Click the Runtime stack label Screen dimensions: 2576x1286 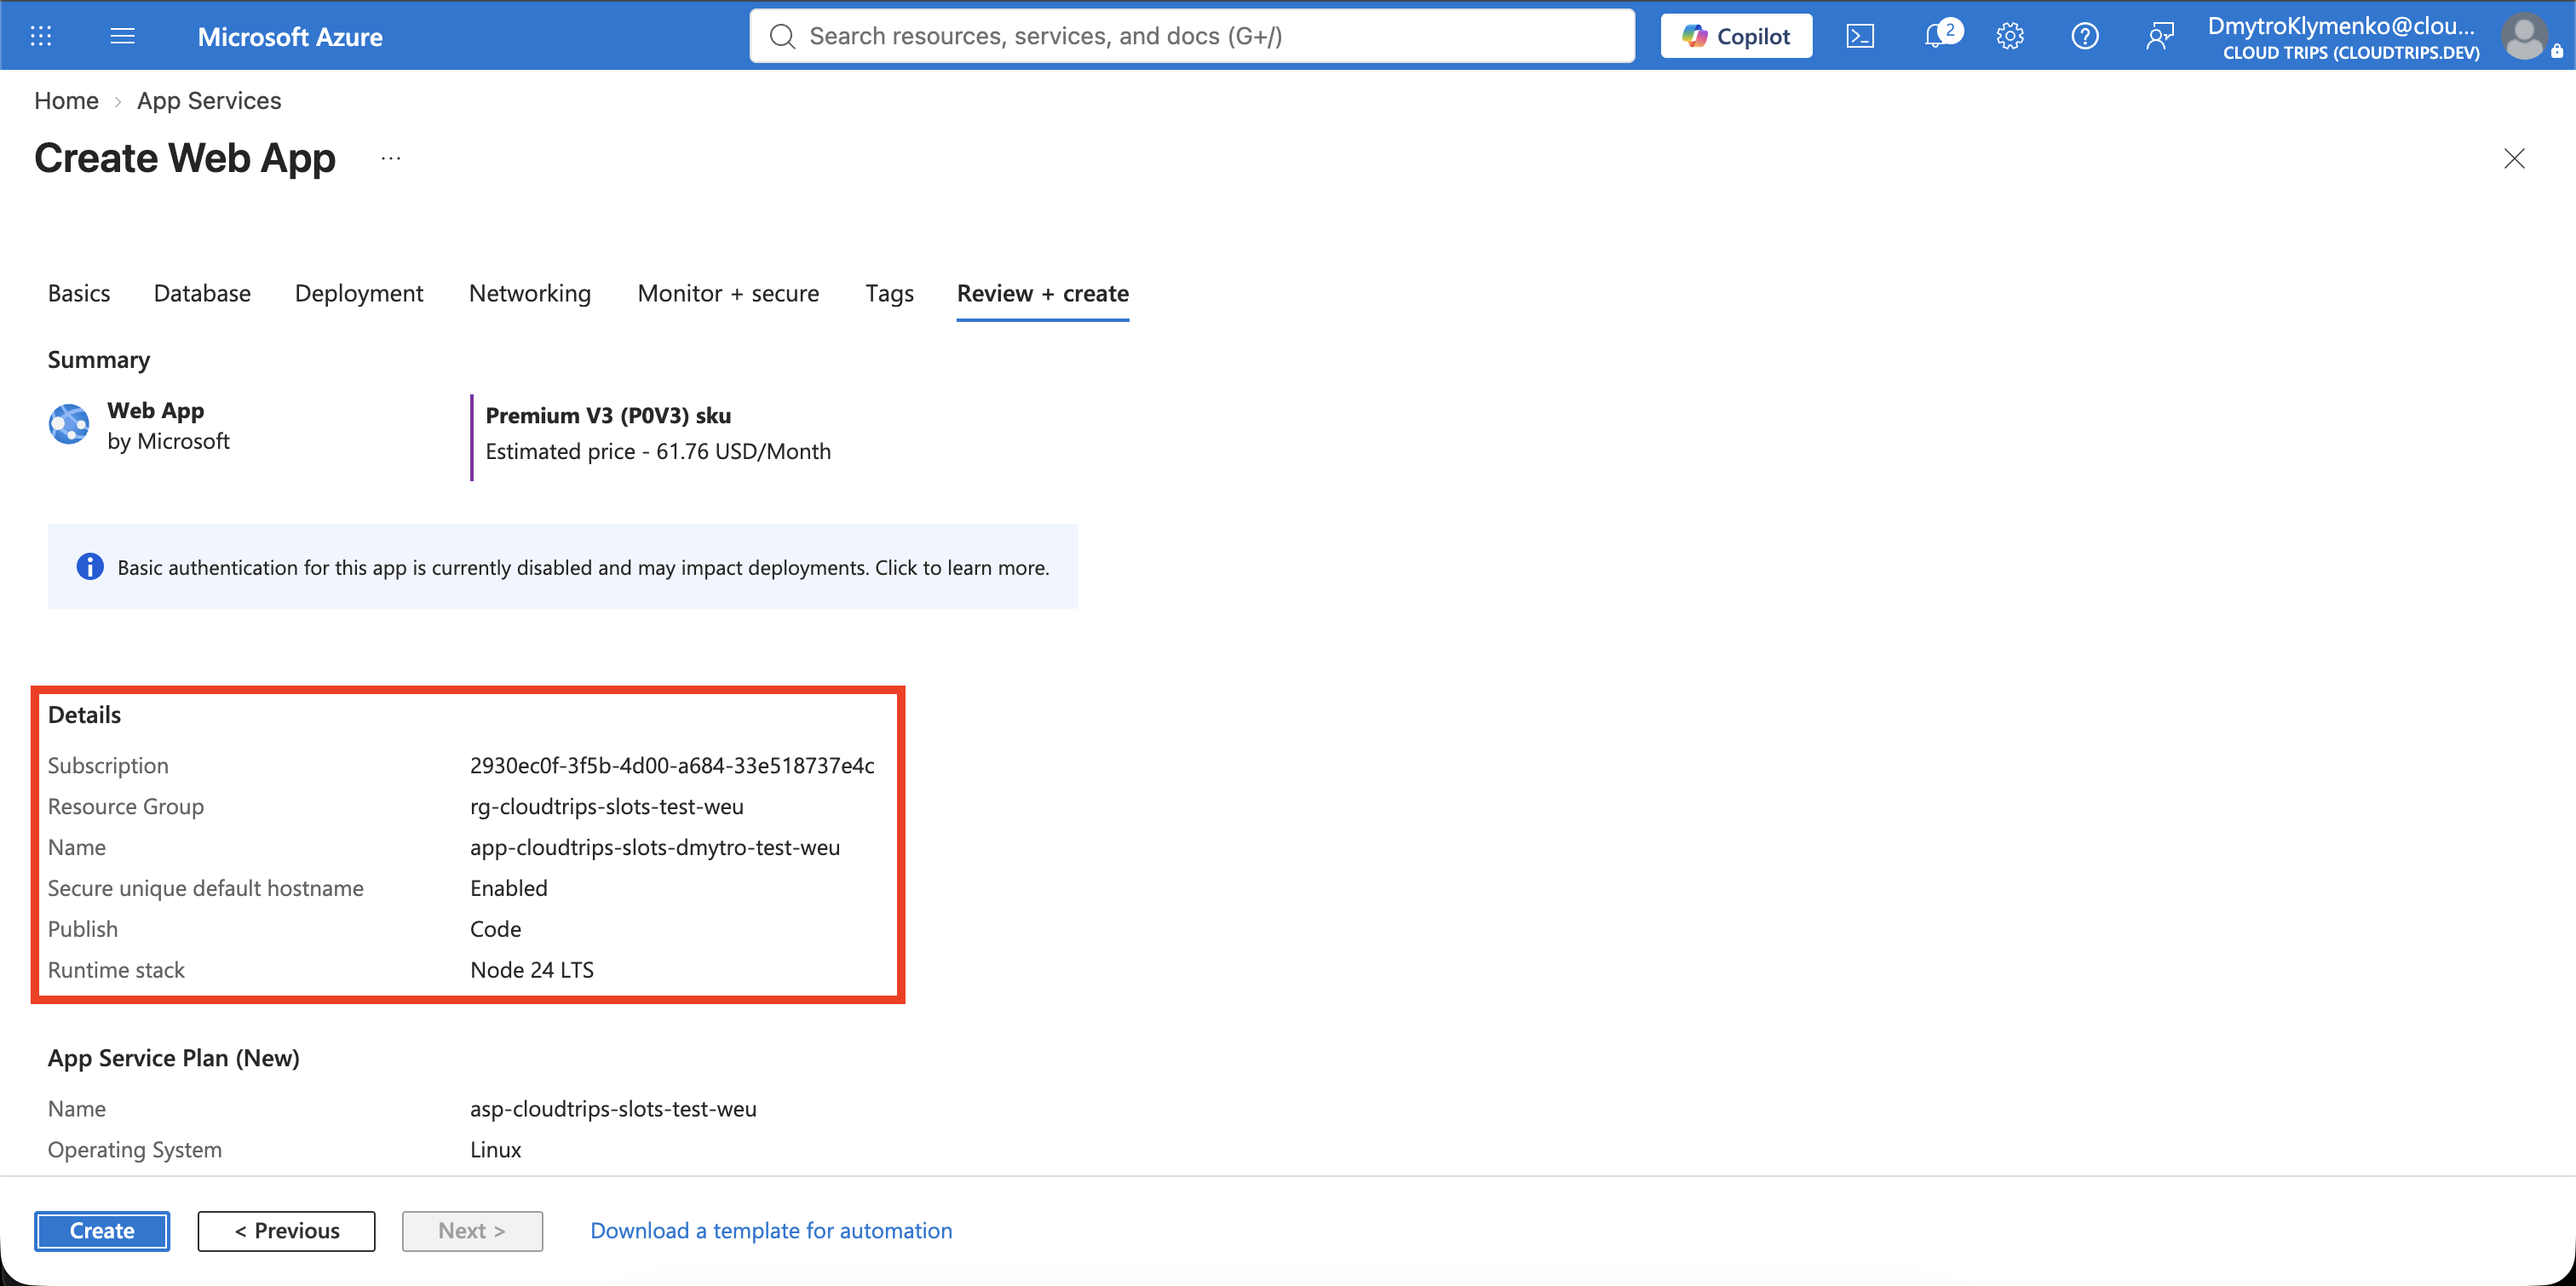pos(116,970)
